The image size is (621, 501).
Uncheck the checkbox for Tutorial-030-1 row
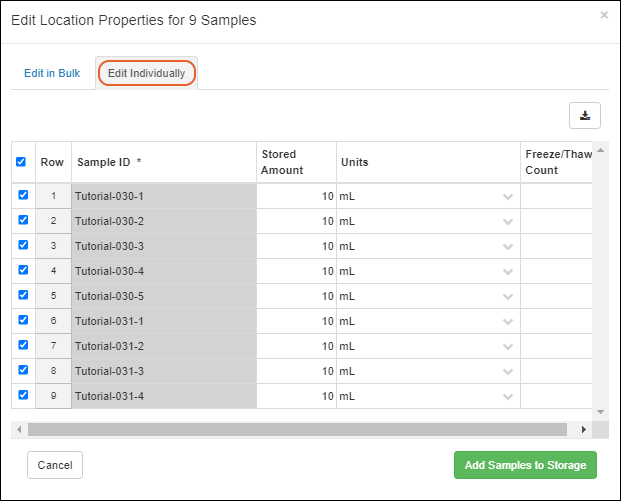coord(23,196)
